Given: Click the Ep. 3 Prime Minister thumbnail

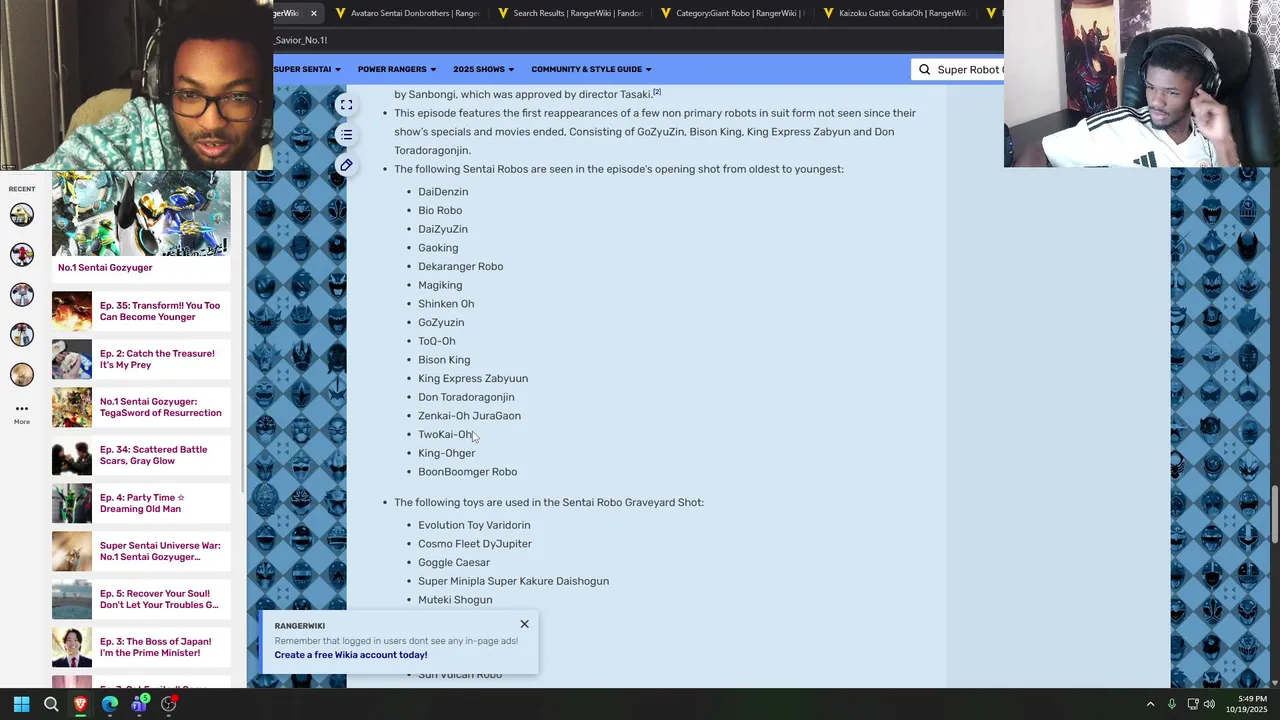Looking at the screenshot, I should (x=72, y=647).
